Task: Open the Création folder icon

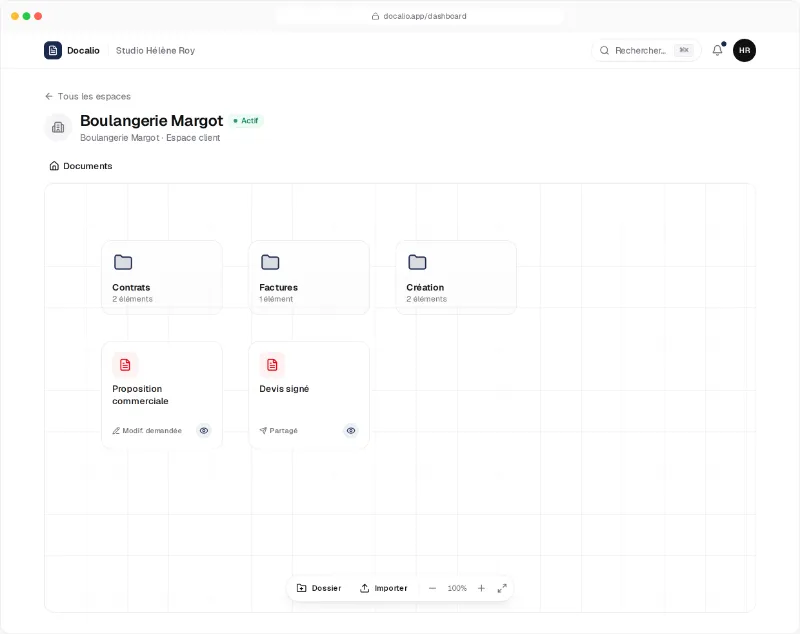Action: coord(417,262)
